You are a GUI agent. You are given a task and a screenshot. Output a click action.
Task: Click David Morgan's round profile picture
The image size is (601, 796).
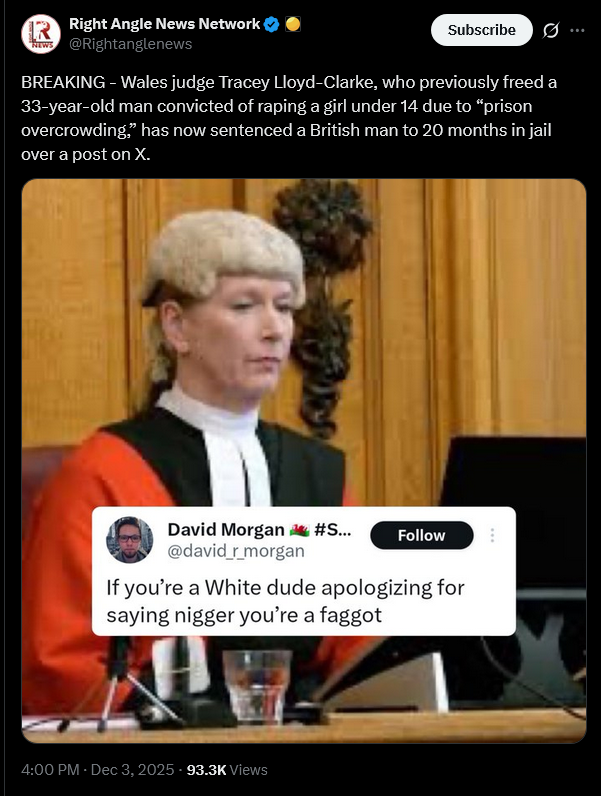(129, 540)
